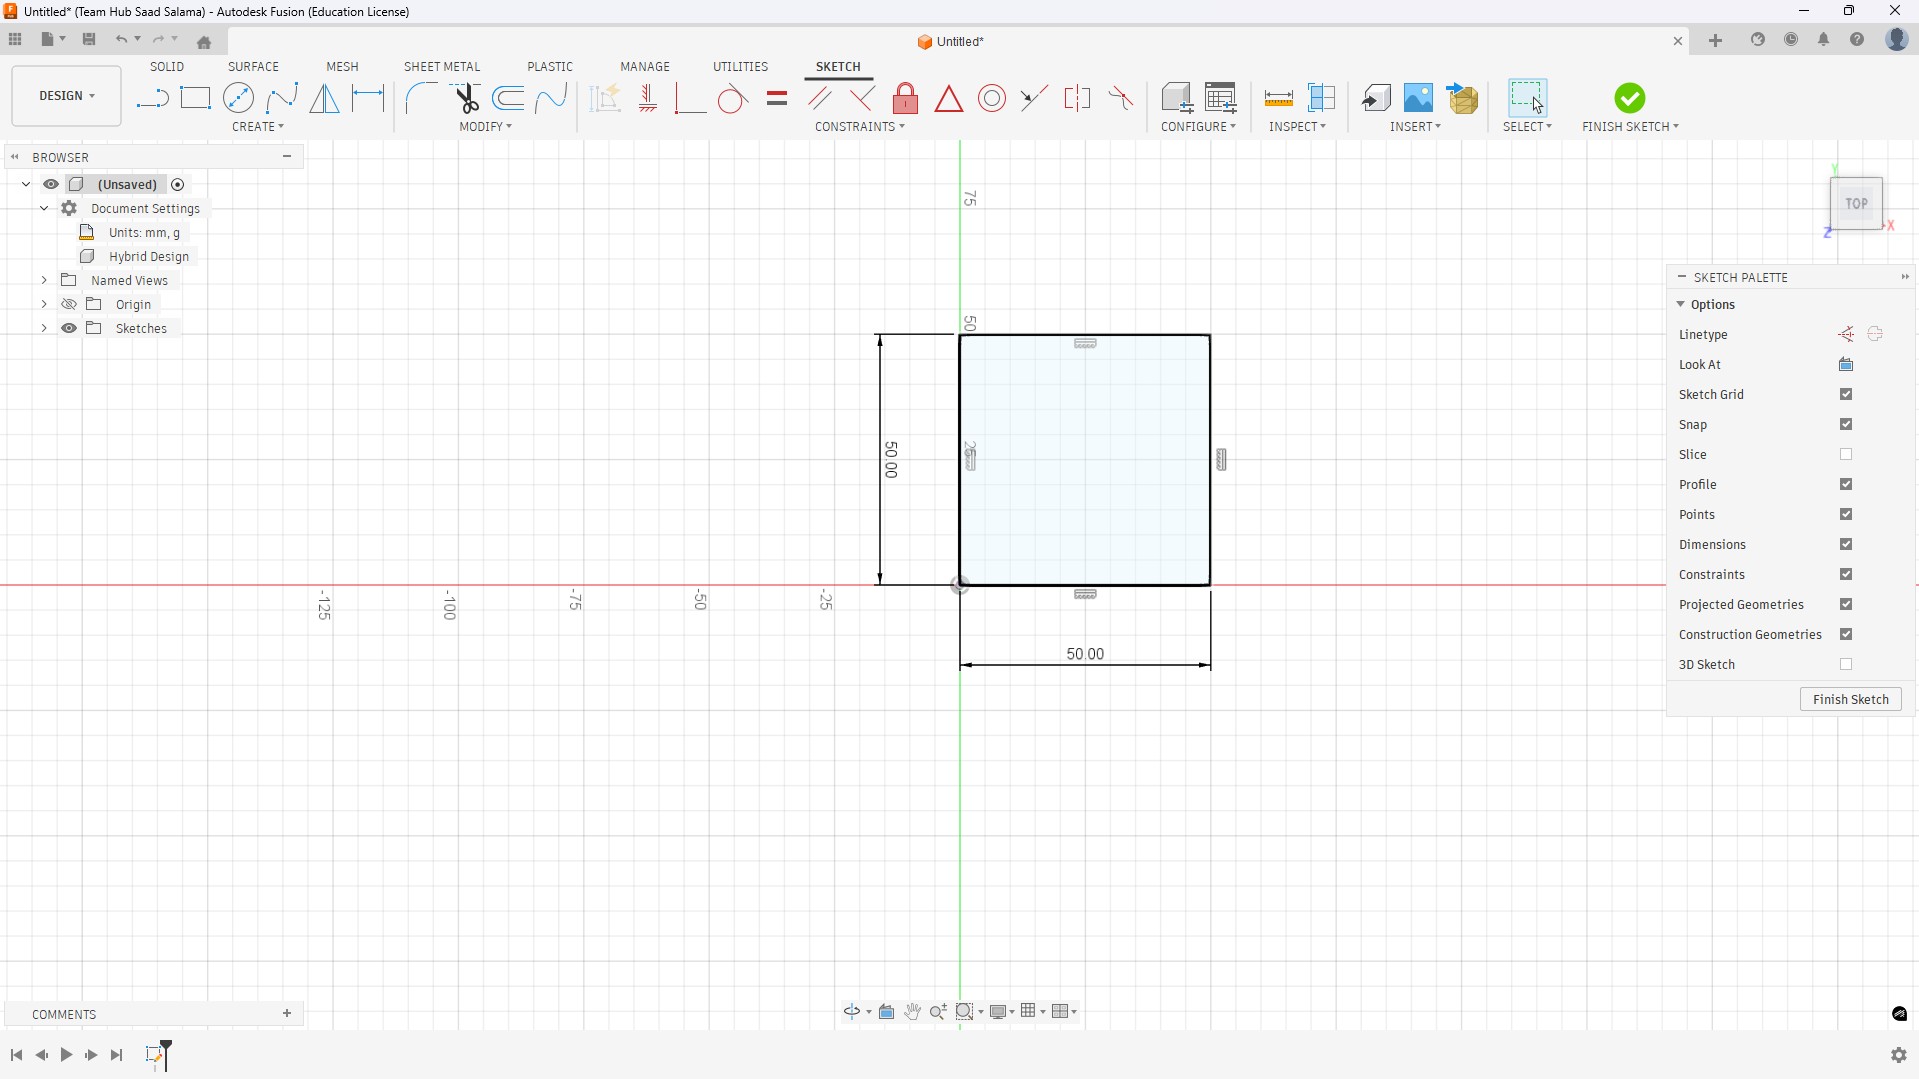
Task: Activate the Mirror sketch tool
Action: click(x=324, y=98)
